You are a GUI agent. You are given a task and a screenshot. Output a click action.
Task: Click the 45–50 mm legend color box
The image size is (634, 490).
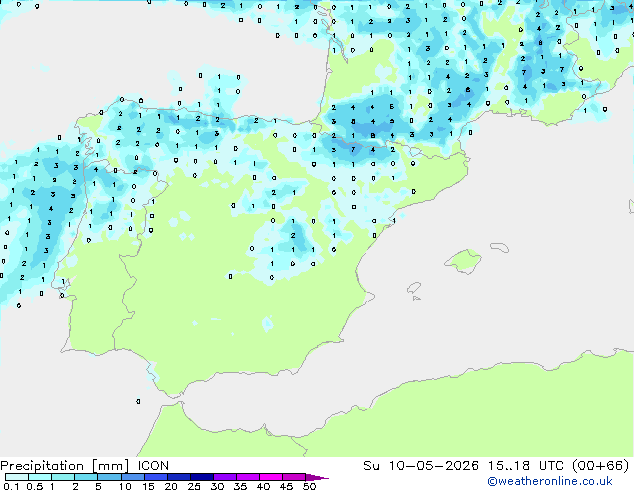coord(294,477)
